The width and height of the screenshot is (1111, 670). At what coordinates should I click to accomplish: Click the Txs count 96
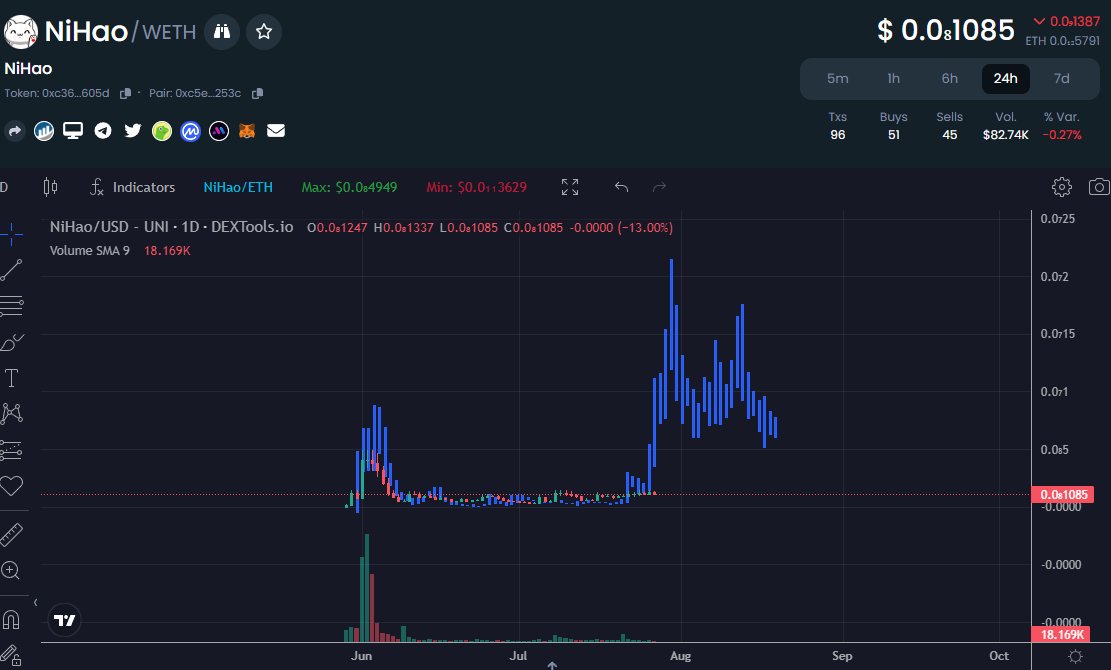coord(838,135)
